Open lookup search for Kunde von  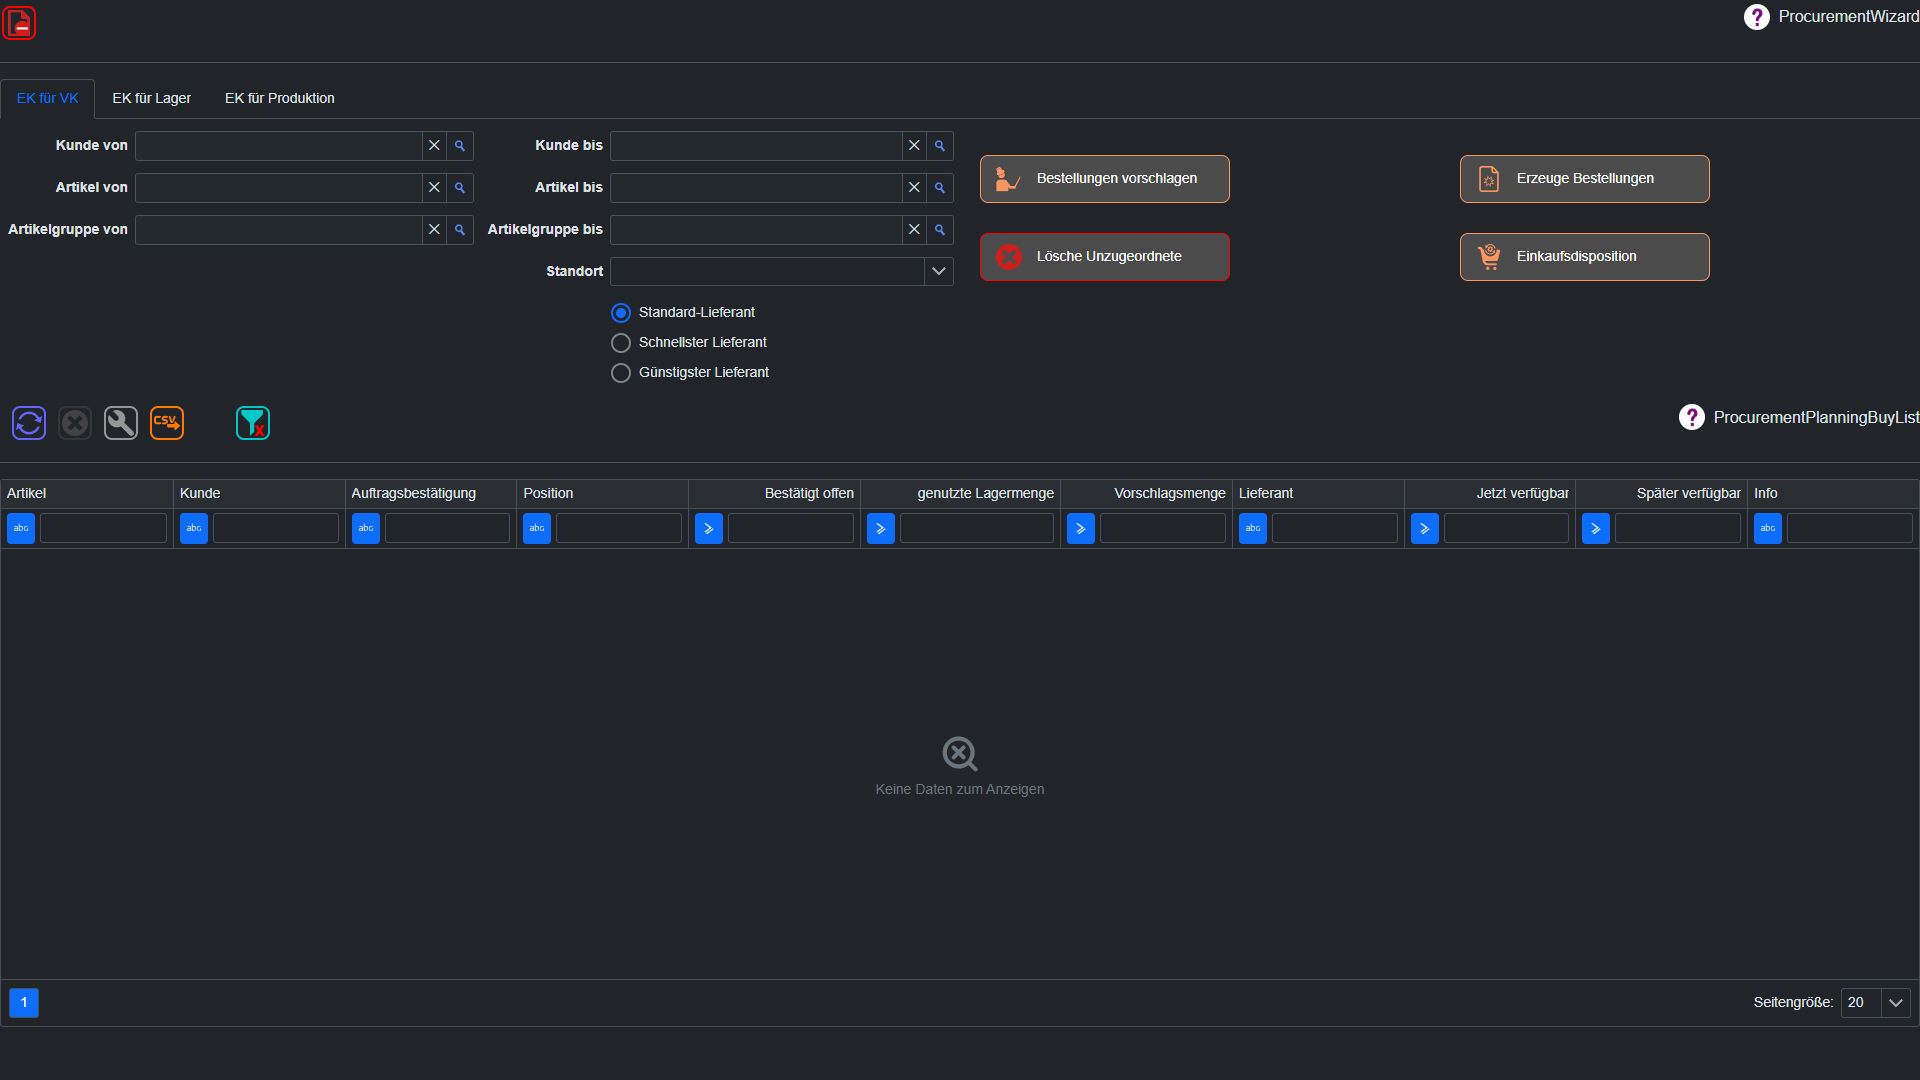460,146
